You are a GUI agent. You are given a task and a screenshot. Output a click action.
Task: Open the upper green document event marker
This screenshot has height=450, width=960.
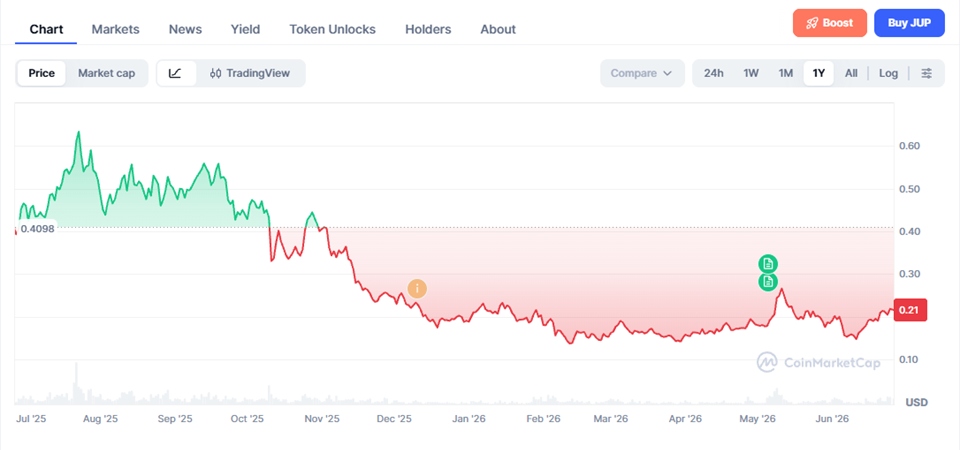pyautogui.click(x=768, y=264)
